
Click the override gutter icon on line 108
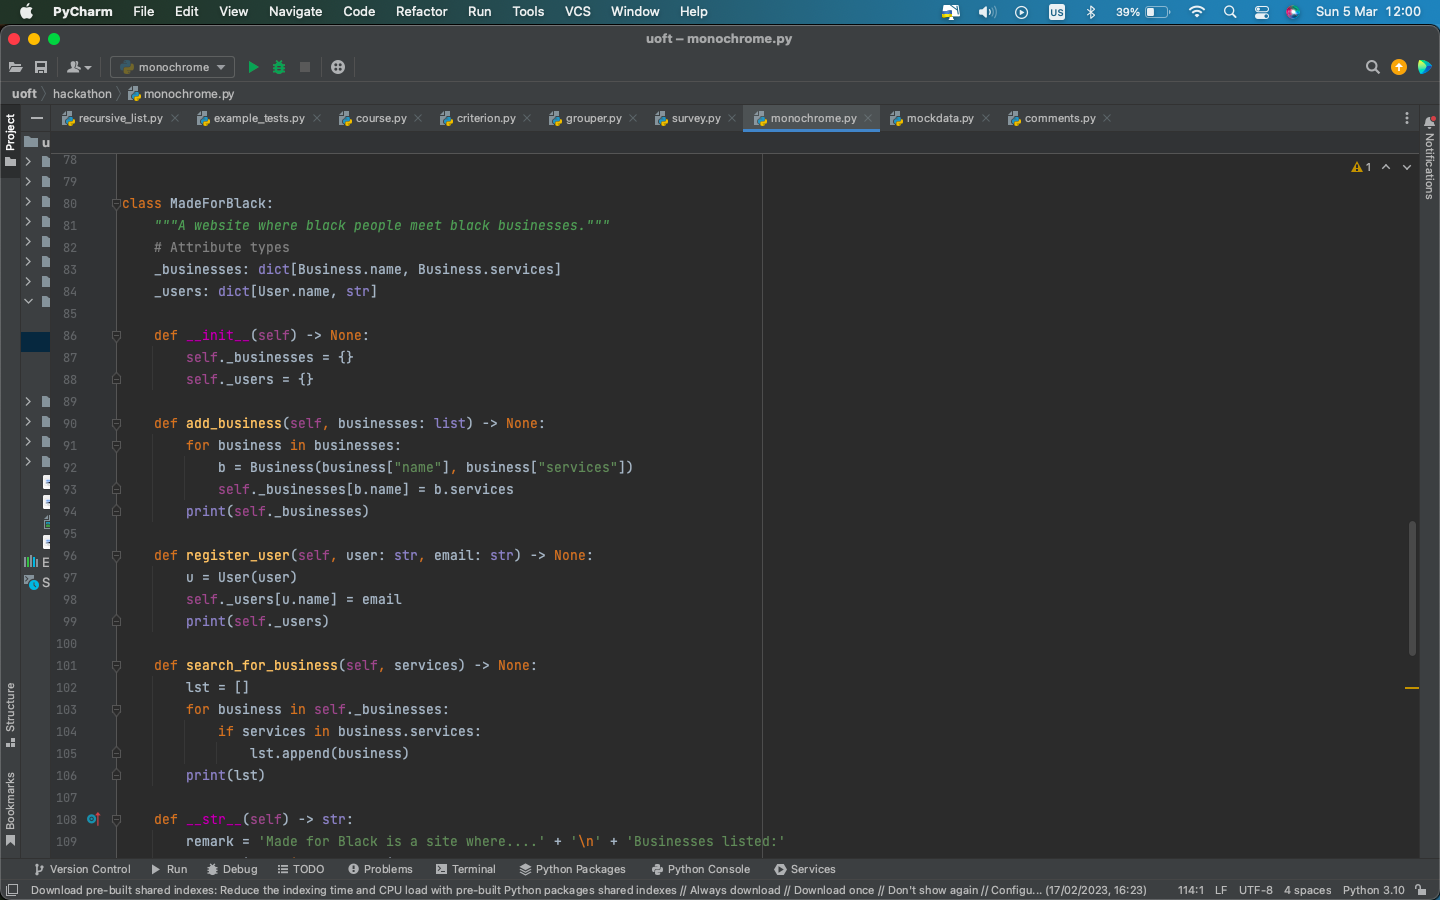coord(93,819)
